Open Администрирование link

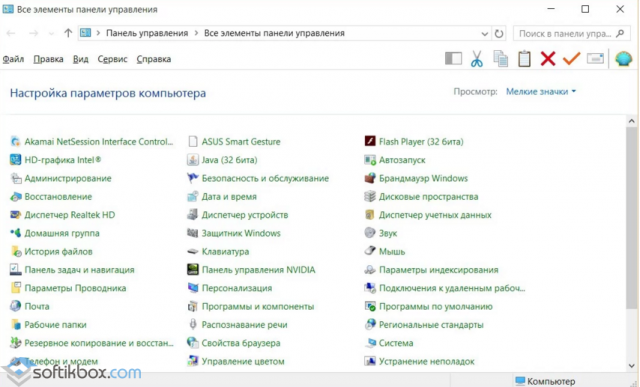[68, 178]
